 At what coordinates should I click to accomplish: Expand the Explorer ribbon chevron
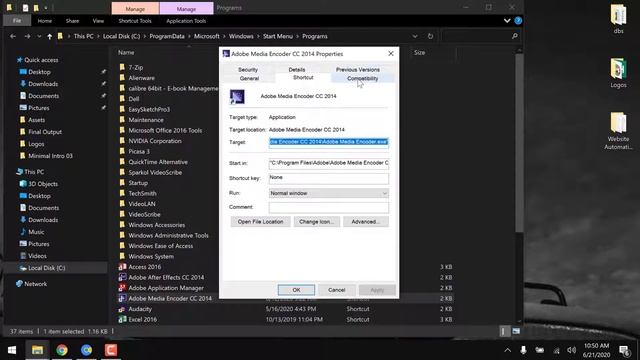point(507,20)
